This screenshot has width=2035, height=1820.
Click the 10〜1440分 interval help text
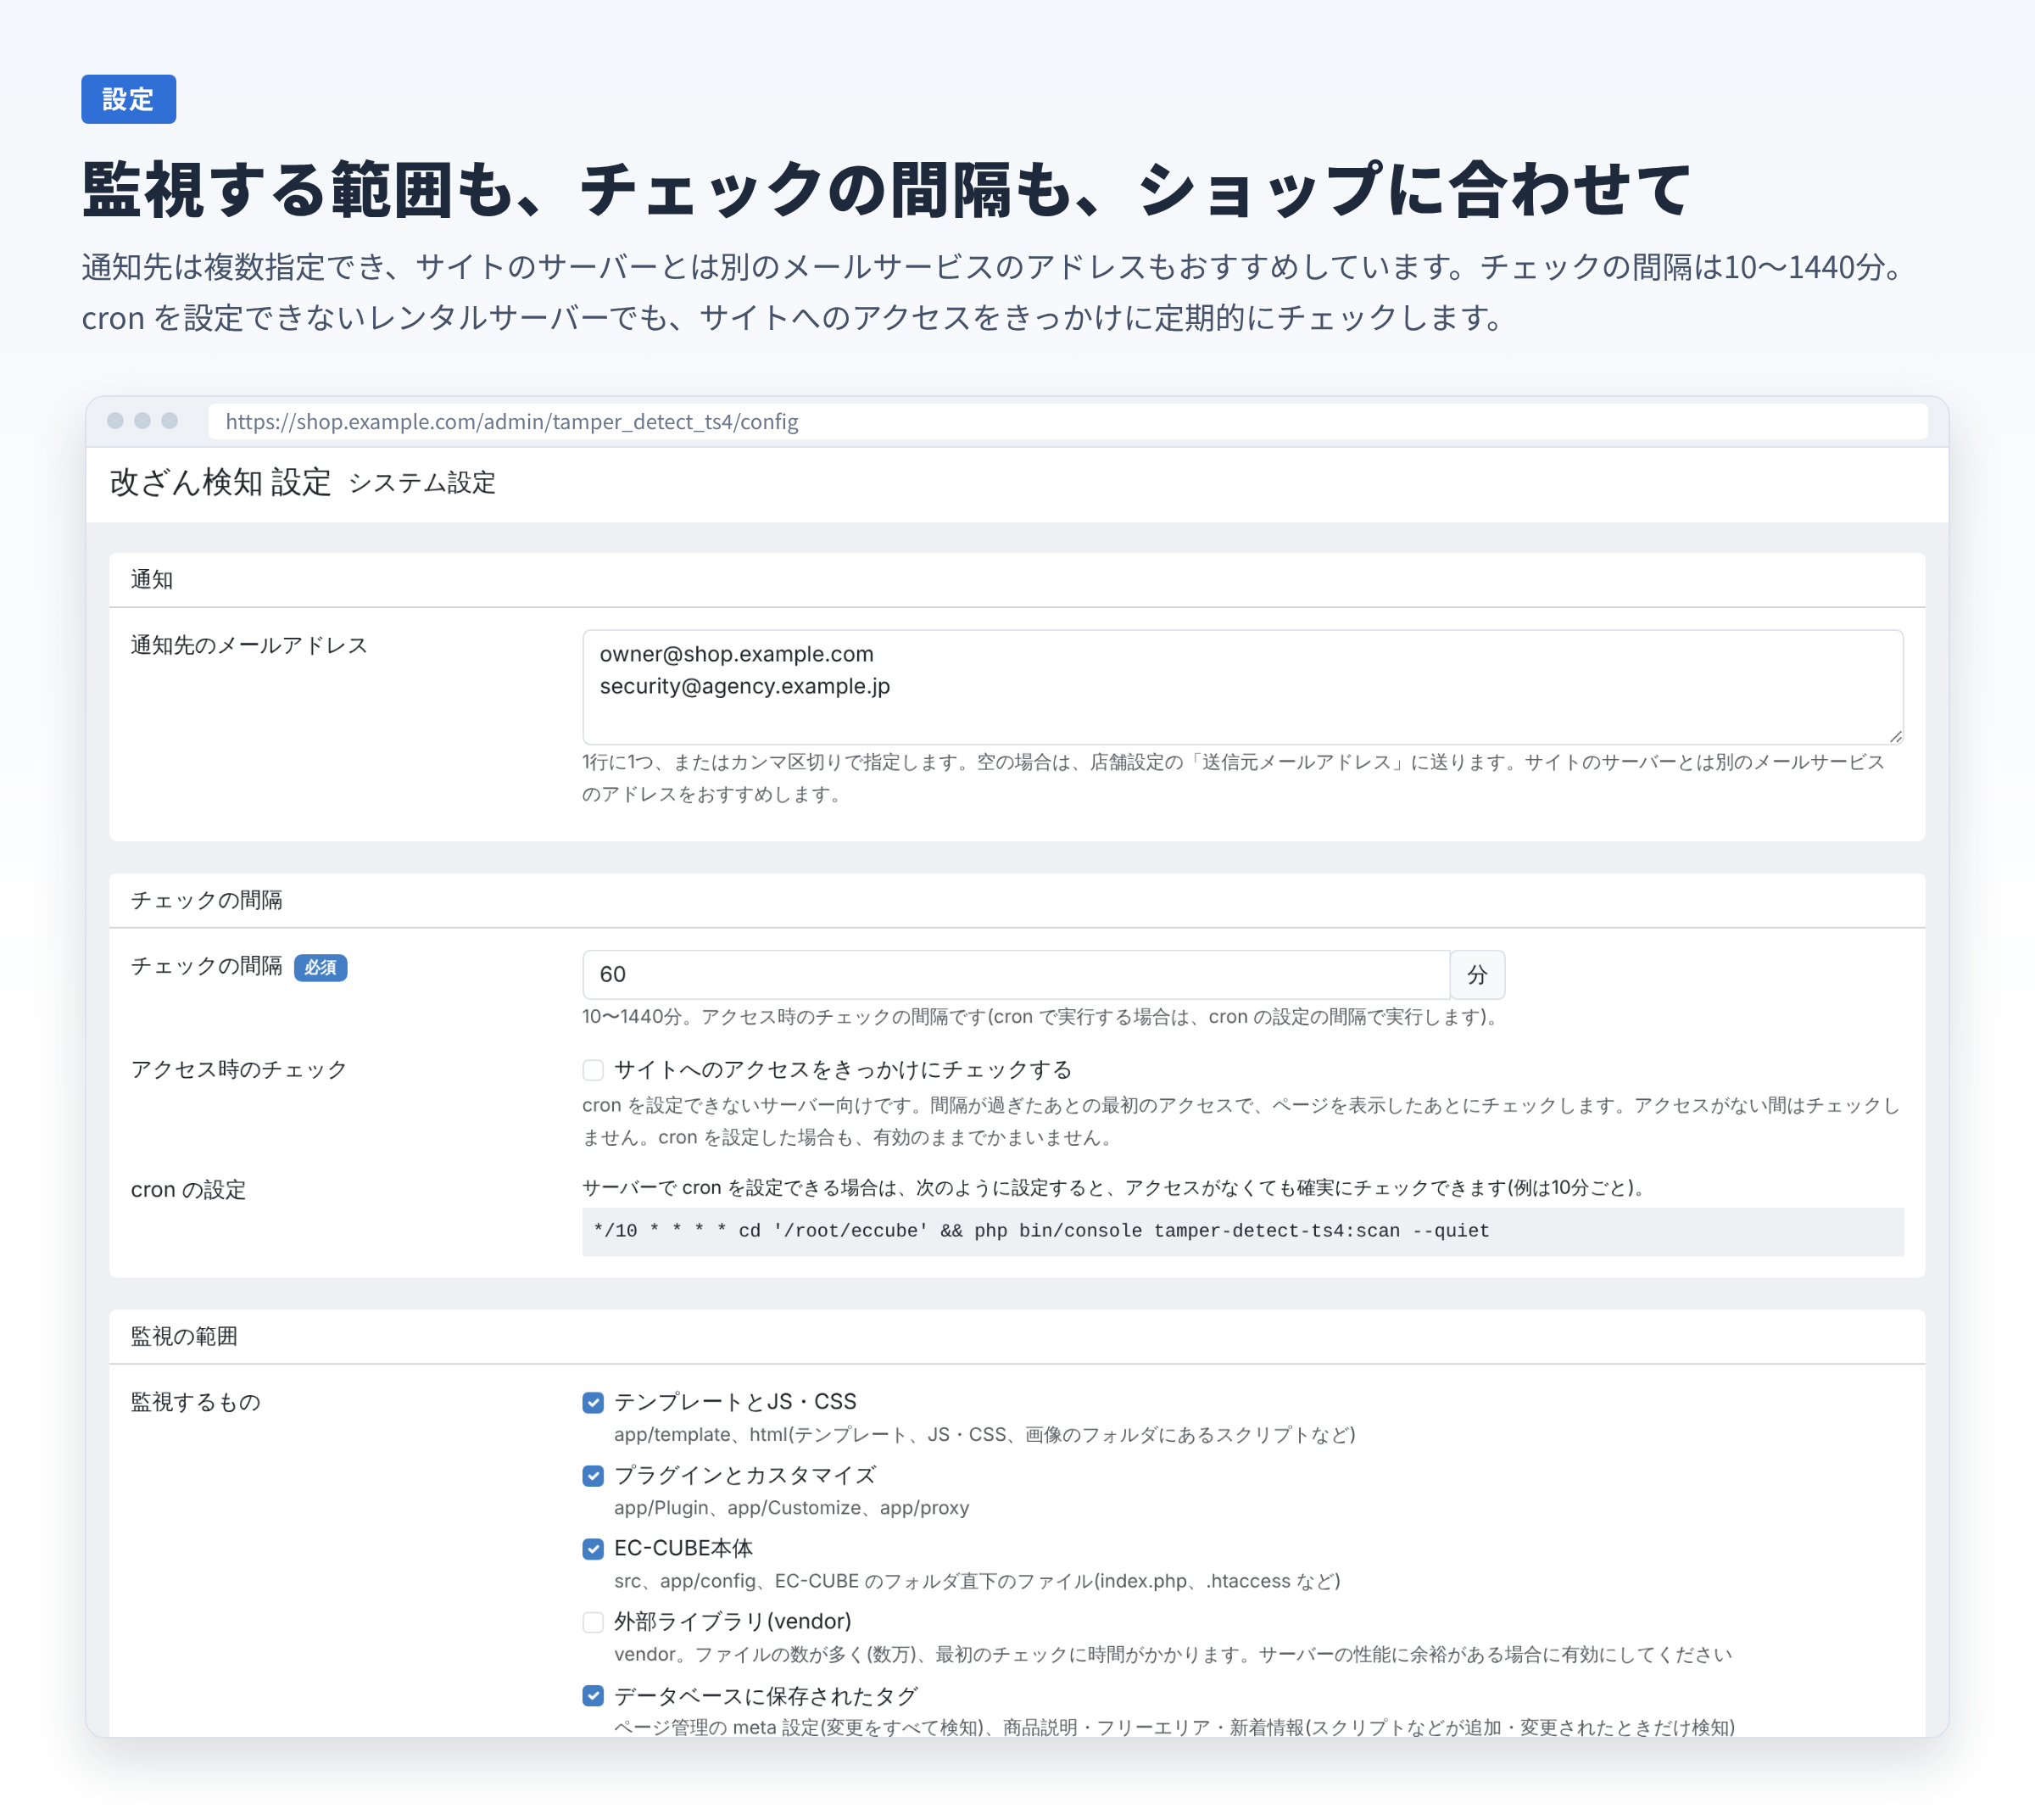coord(1040,1016)
